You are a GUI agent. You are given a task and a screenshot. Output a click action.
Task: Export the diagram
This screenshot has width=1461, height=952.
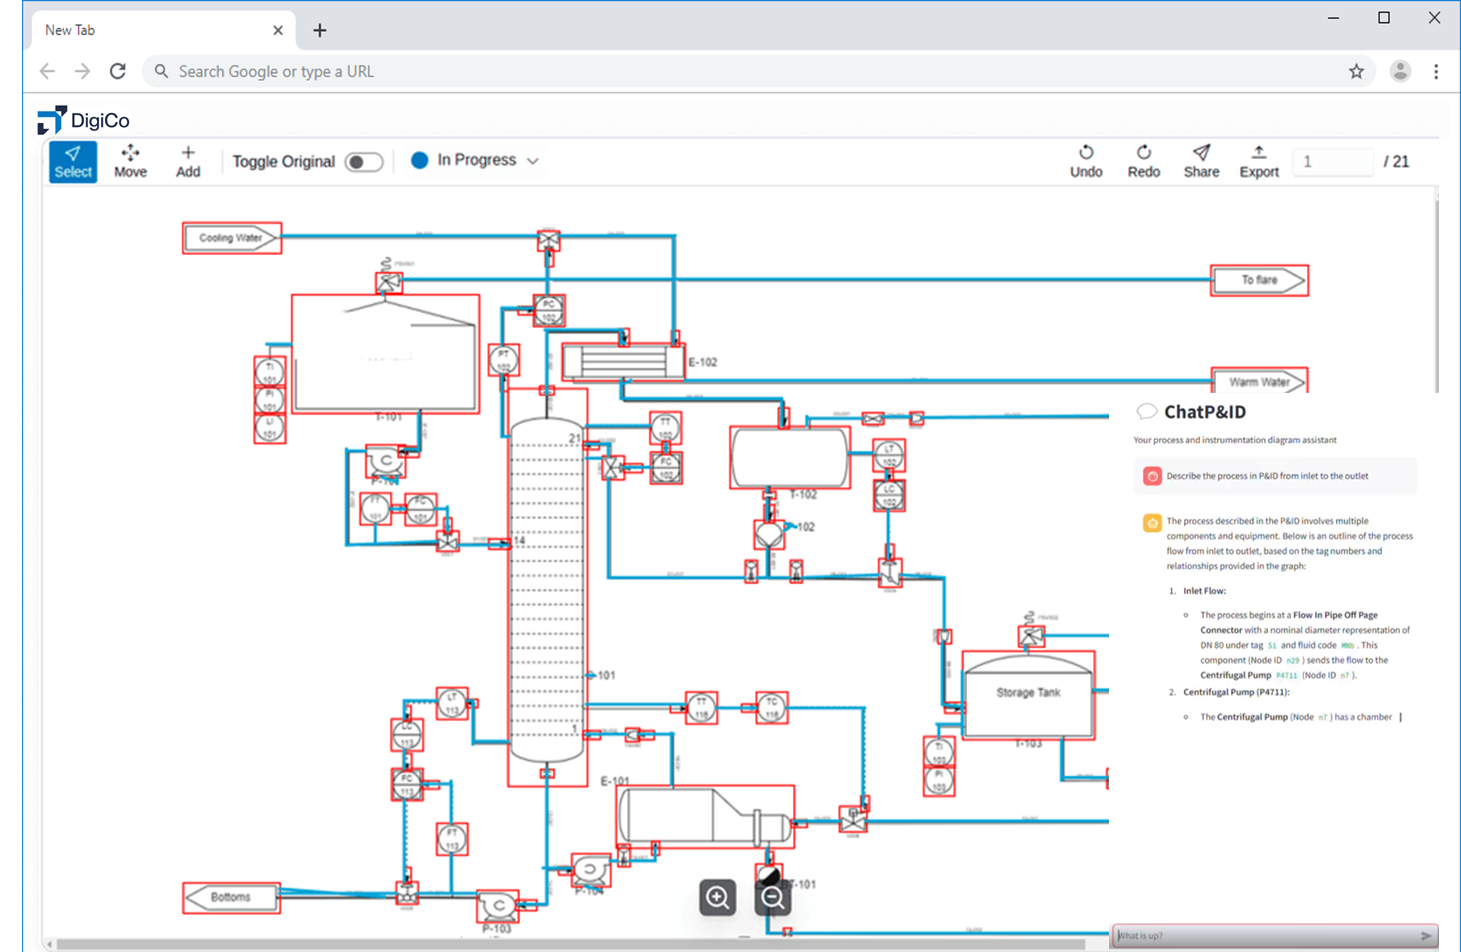click(1258, 161)
